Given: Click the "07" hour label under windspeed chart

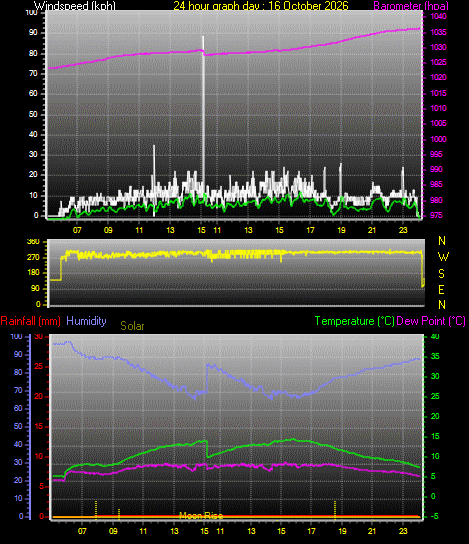Looking at the screenshot, I should pos(77,230).
